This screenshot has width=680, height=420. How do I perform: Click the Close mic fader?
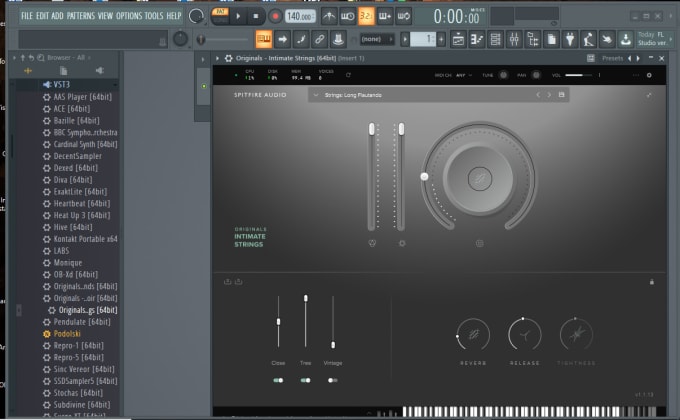(x=278, y=322)
